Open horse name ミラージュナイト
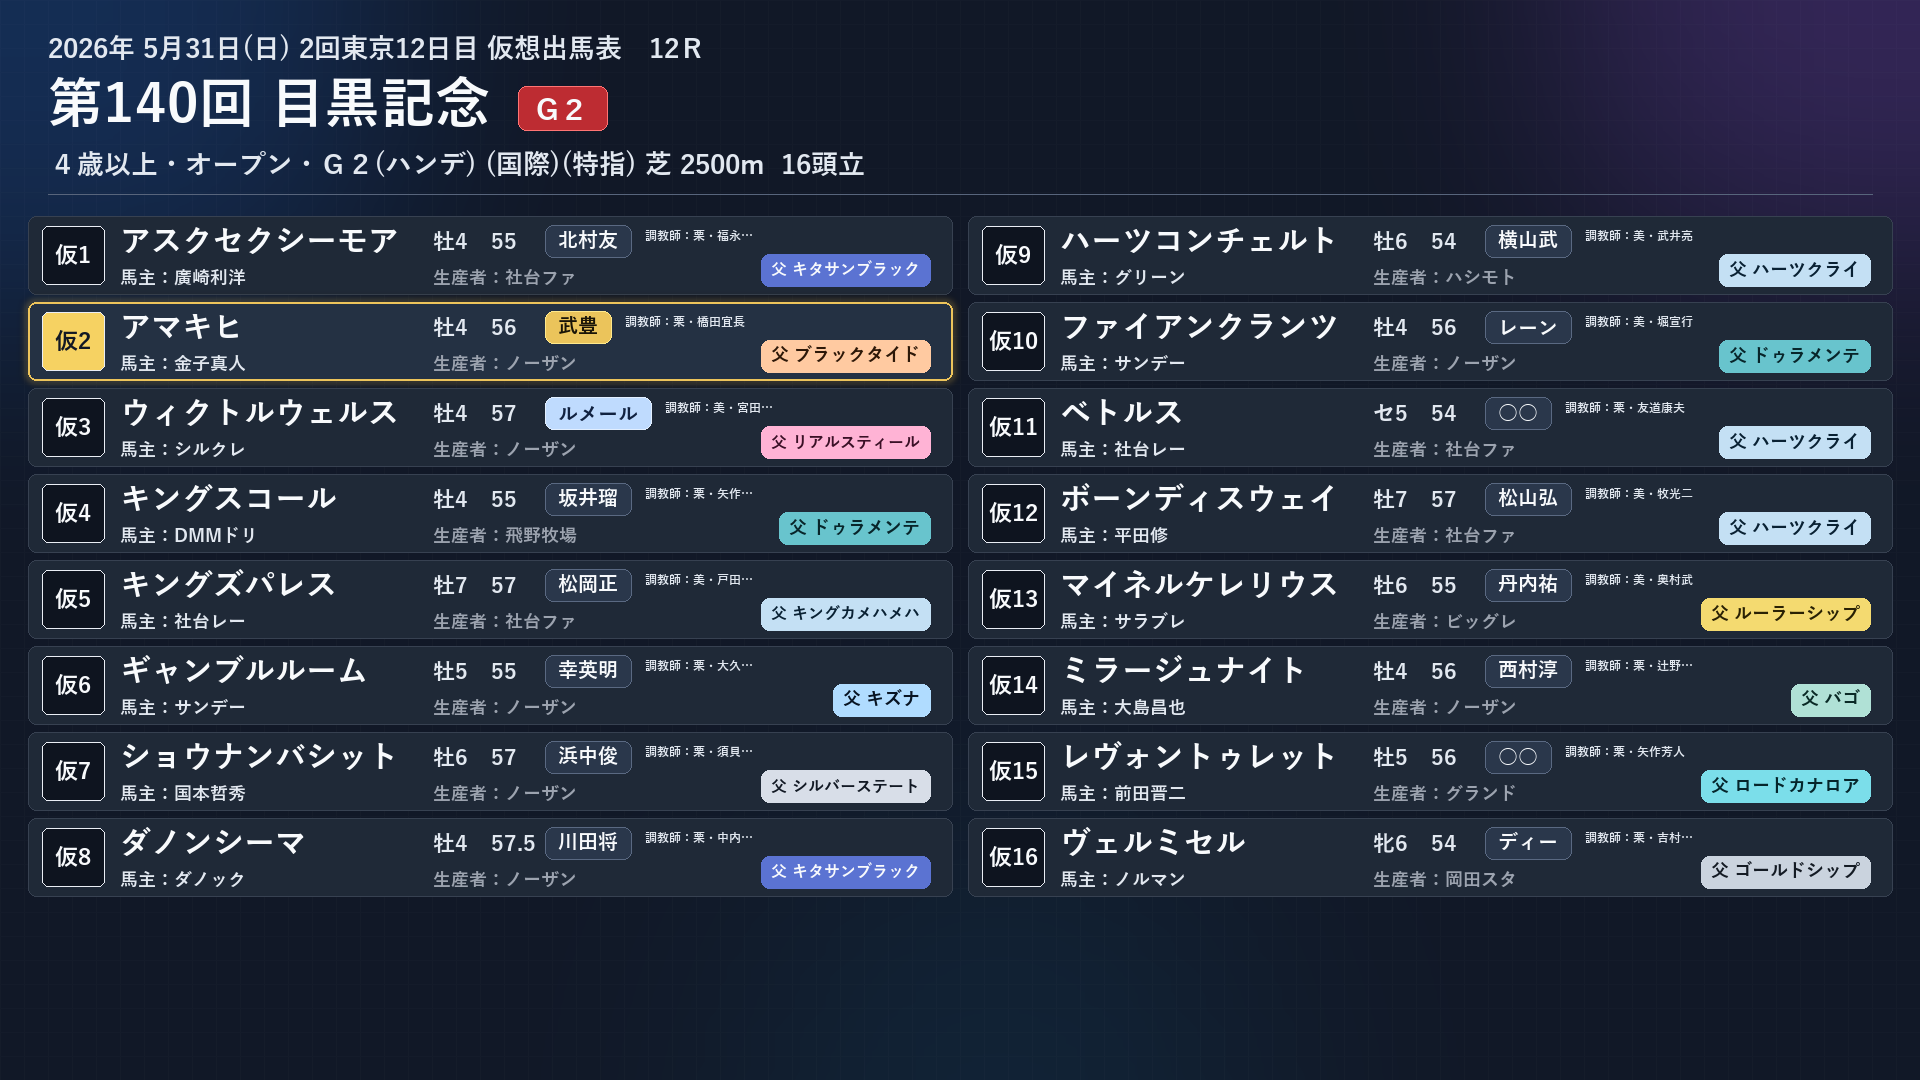1920x1080 pixels. [1184, 671]
